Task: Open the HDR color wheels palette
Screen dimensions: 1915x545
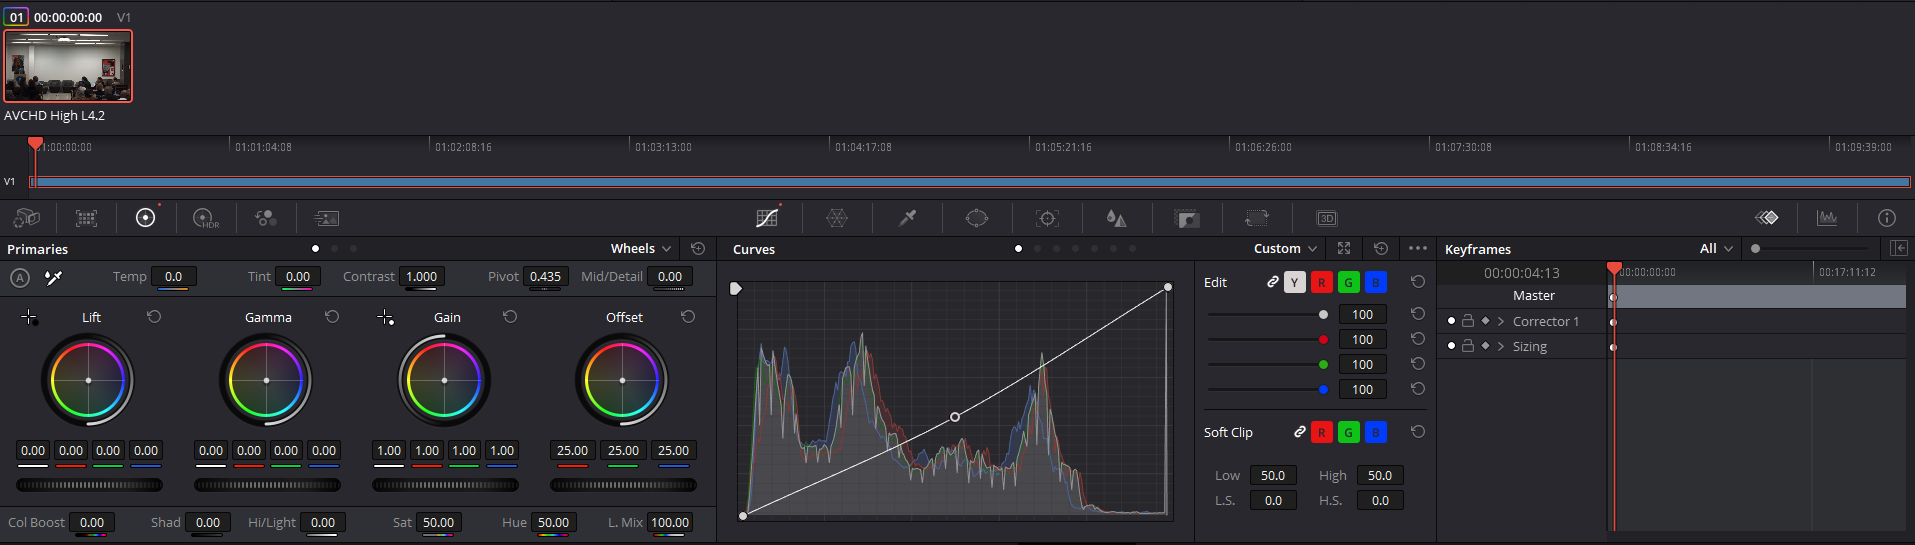Action: [x=205, y=218]
